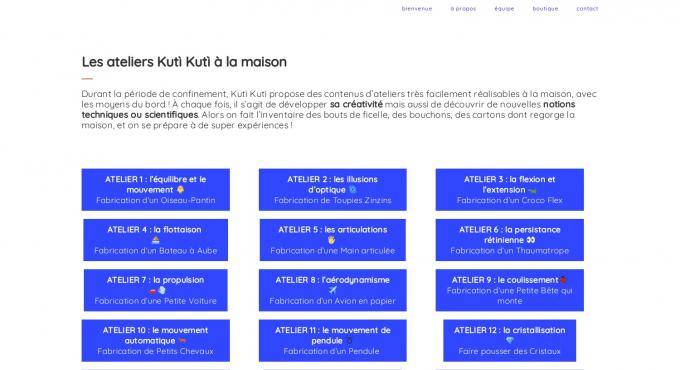Select Atelier 6 la persistance rétinienne
The width and height of the screenshot is (680, 370).
510,240
